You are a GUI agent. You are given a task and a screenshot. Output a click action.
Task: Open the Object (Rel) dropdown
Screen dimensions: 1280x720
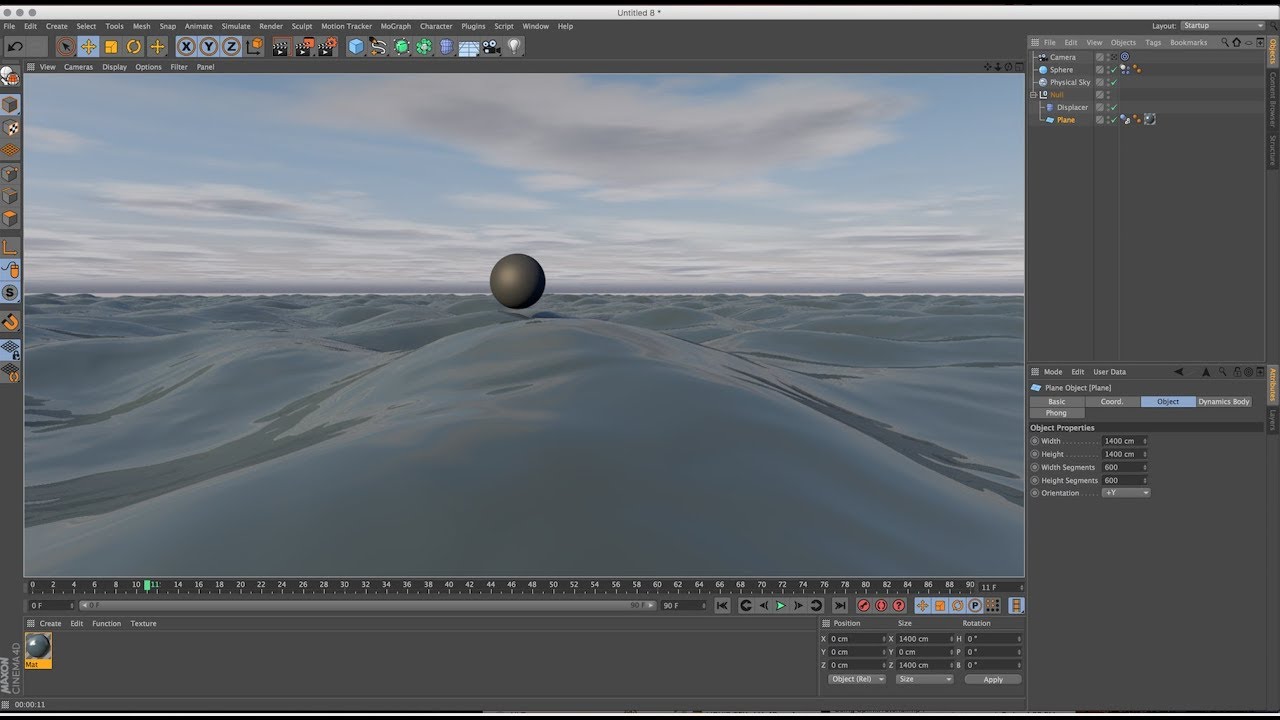pos(857,679)
